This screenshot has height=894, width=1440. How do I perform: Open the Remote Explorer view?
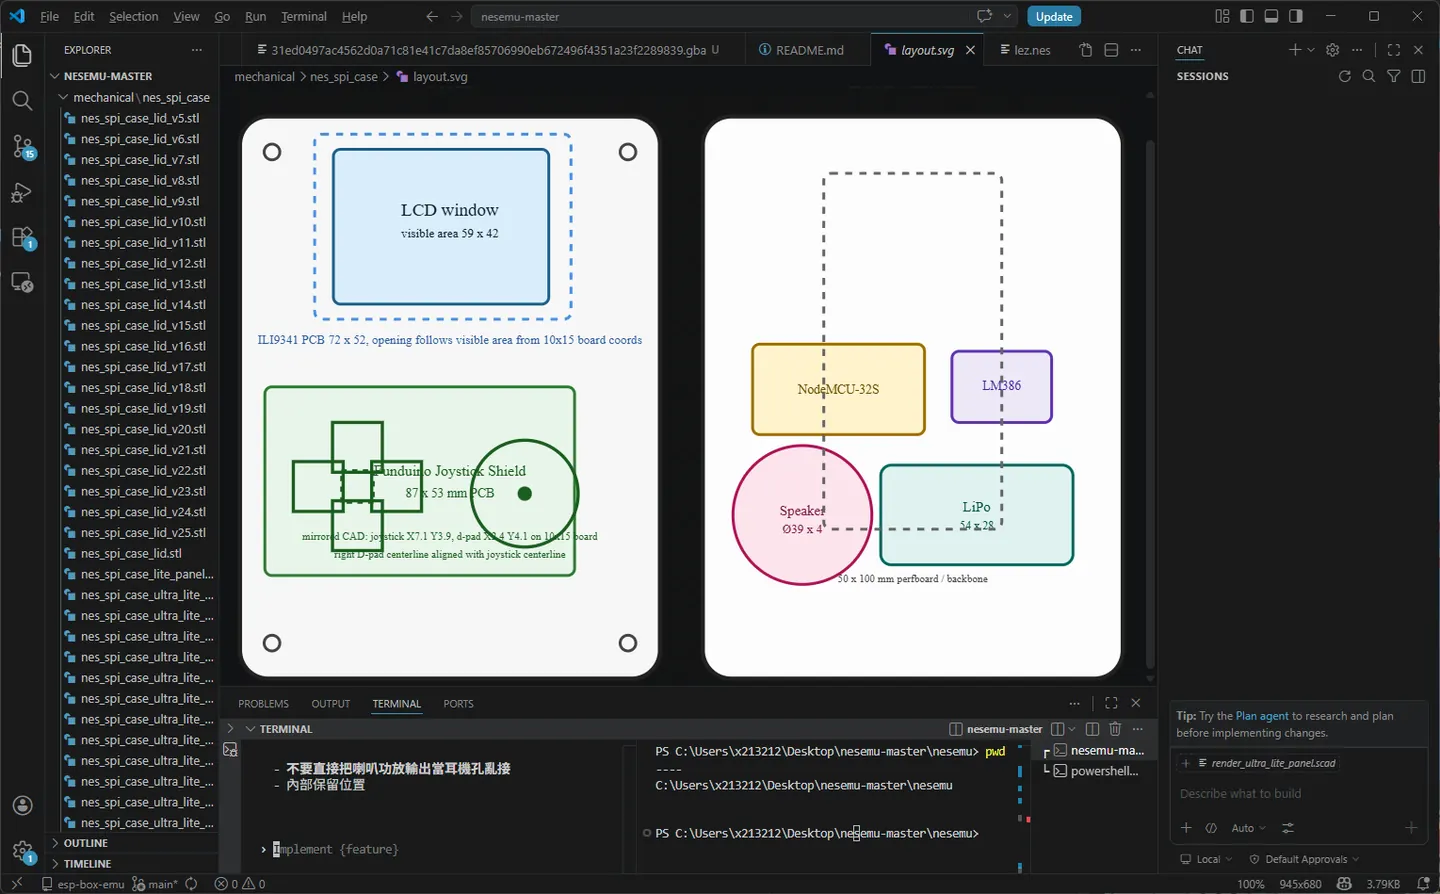pyautogui.click(x=22, y=283)
